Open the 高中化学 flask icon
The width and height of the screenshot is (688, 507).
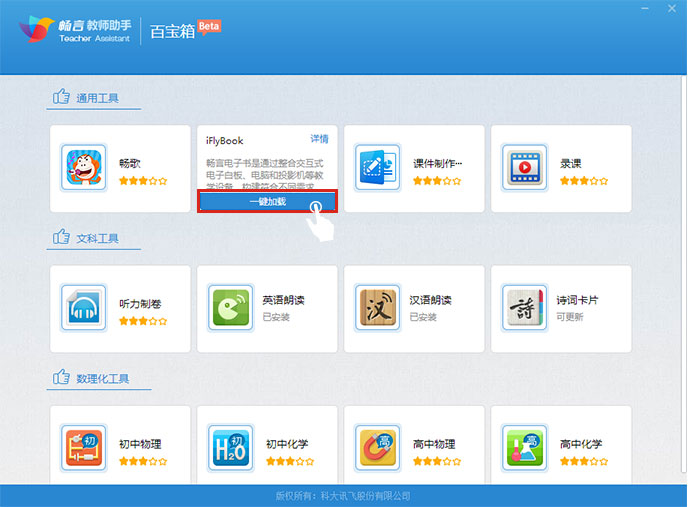tap(524, 448)
